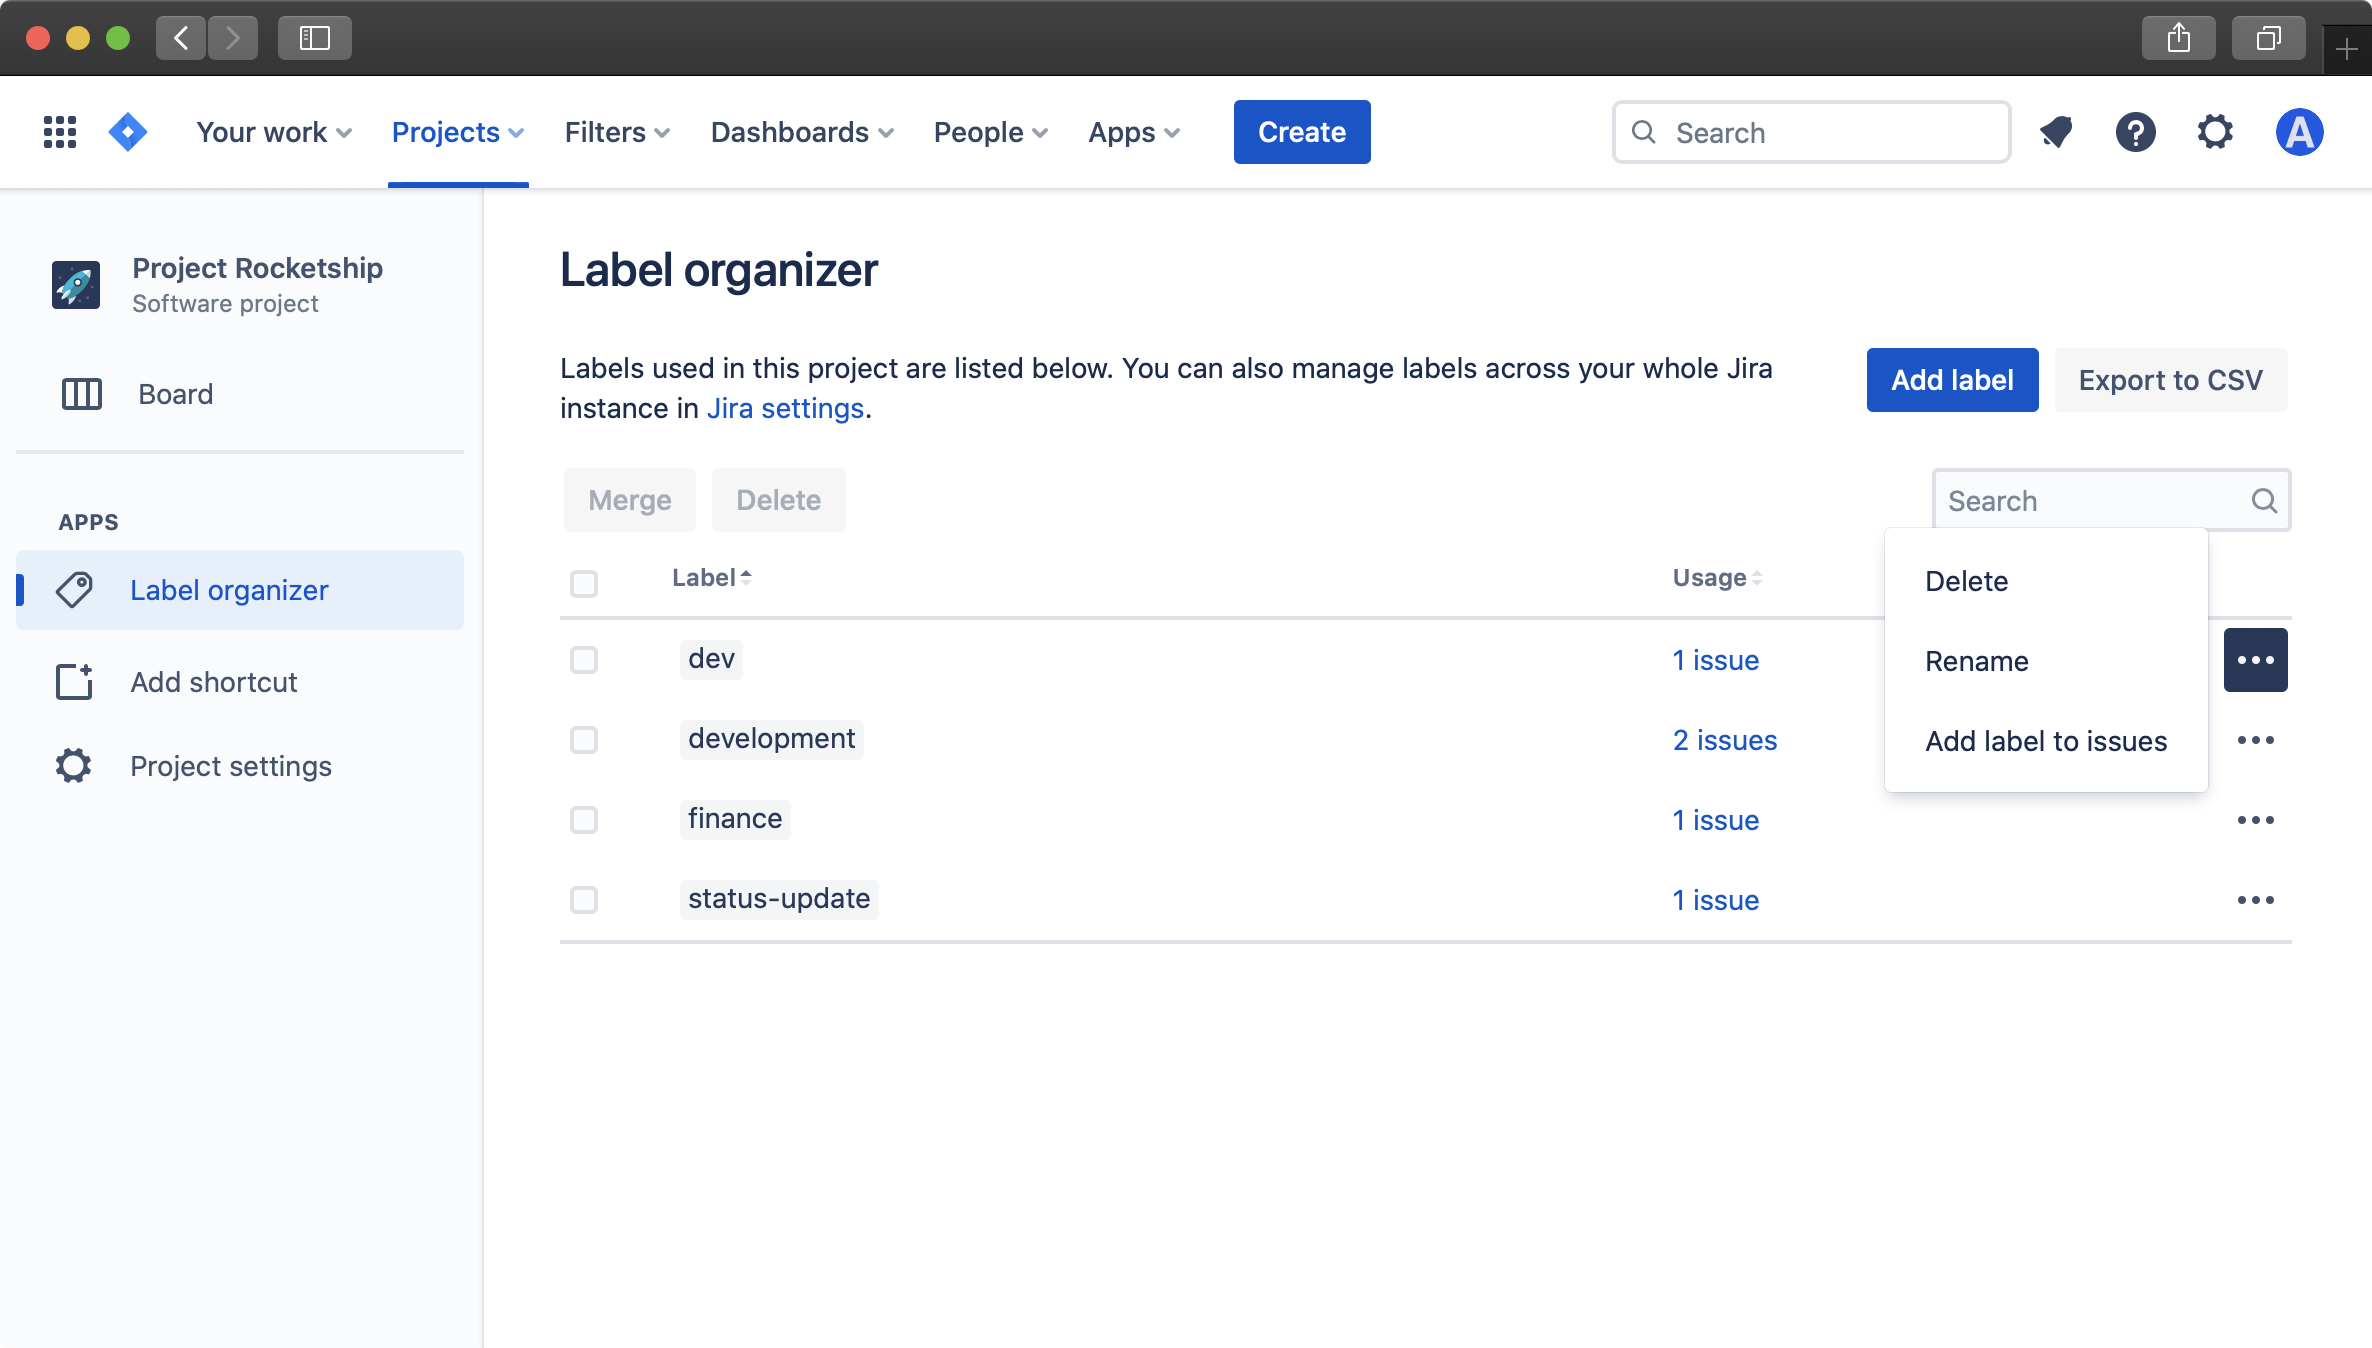Click the Label organizer icon in sidebar
The height and width of the screenshot is (1348, 2372).
coord(73,590)
